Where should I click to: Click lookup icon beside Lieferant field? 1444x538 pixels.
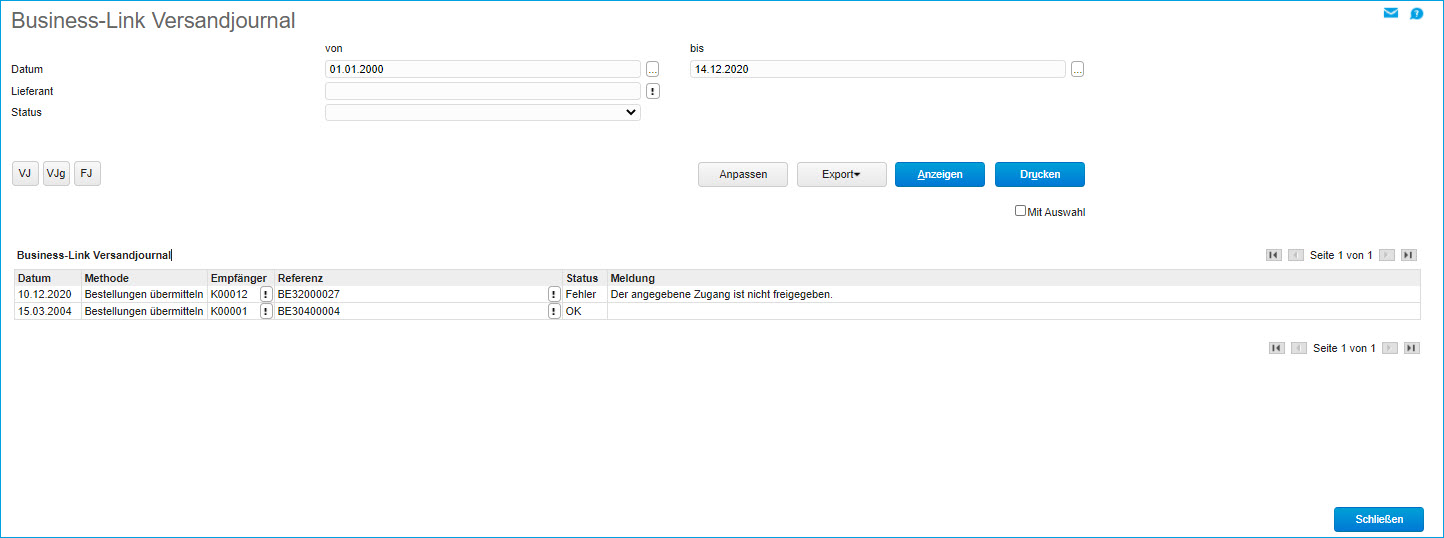coord(652,91)
